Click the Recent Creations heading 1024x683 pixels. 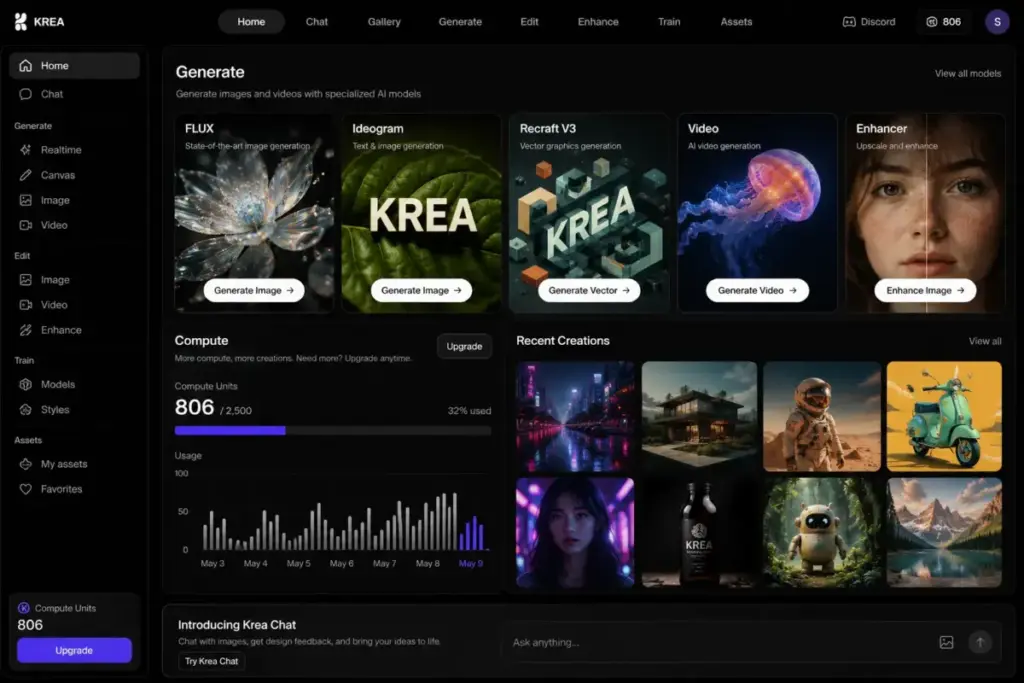point(563,341)
